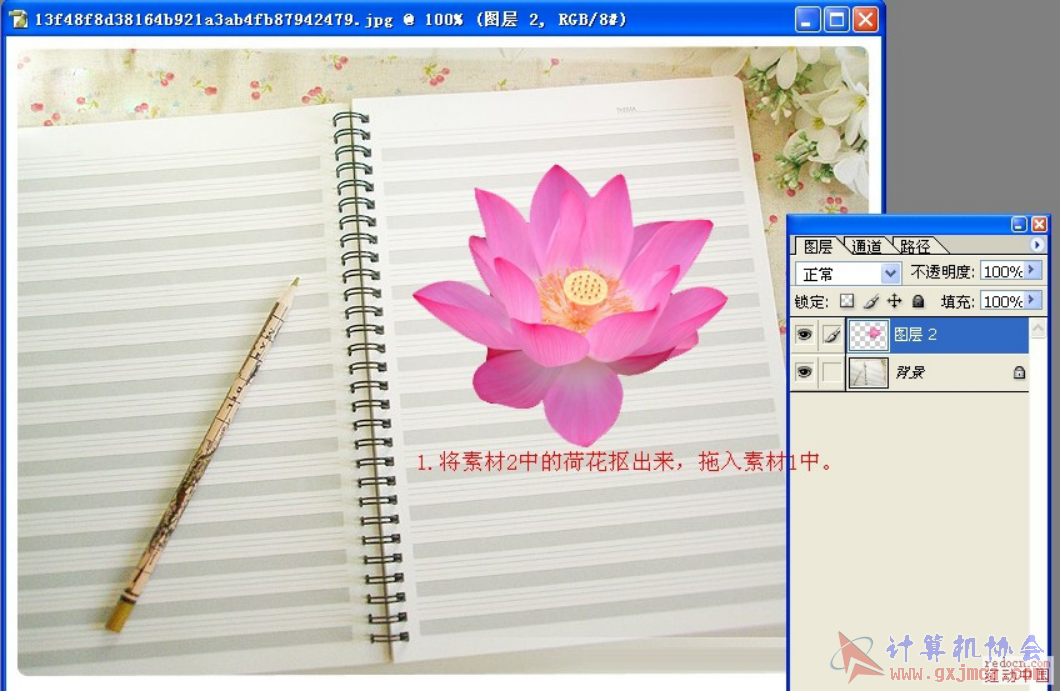Image resolution: width=1060 pixels, height=692 pixels.
Task: Click the document icon in title bar
Action: point(20,19)
